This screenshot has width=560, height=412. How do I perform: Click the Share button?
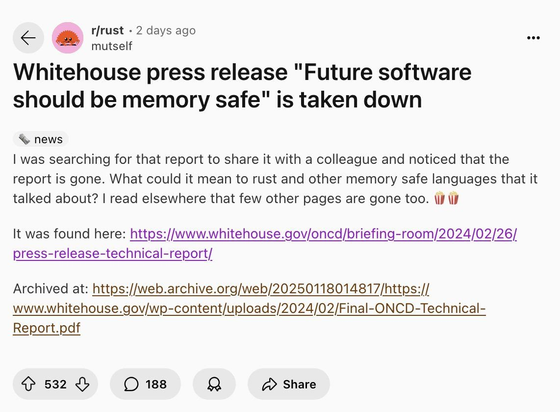coord(289,384)
